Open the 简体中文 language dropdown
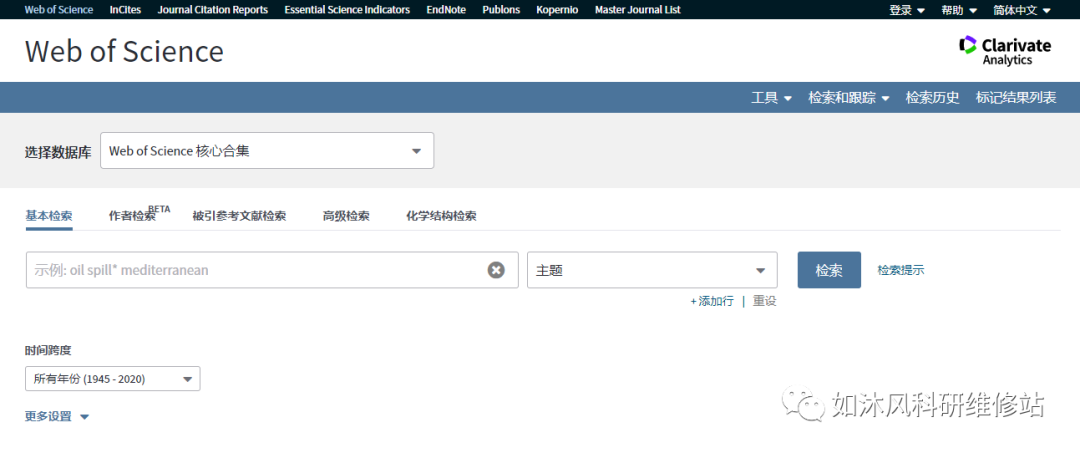The width and height of the screenshot is (1080, 453). pyautogui.click(x=1022, y=10)
